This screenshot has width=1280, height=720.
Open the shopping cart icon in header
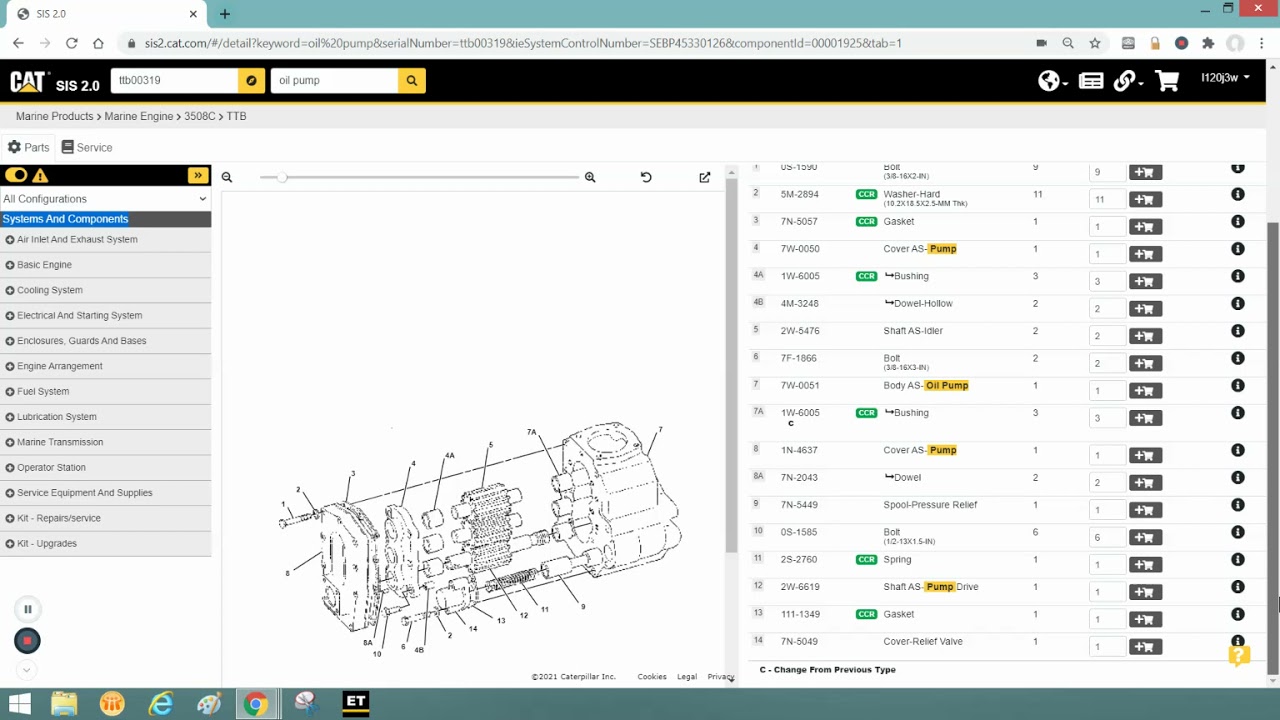tap(1167, 81)
